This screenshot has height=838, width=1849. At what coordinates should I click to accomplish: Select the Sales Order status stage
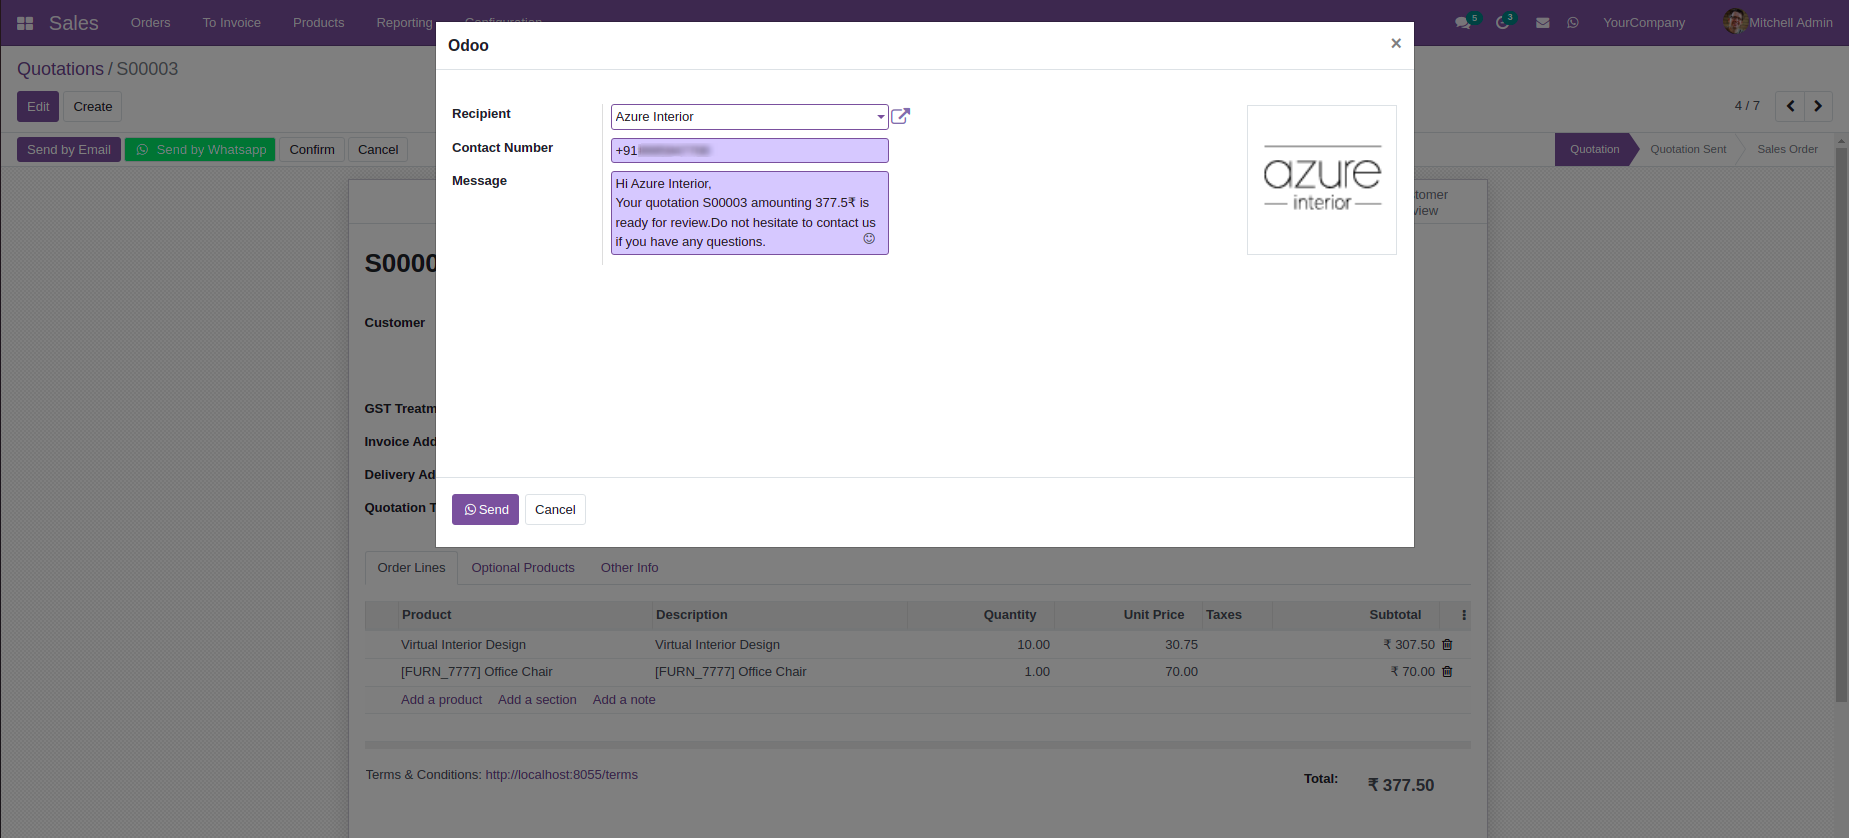click(1787, 149)
